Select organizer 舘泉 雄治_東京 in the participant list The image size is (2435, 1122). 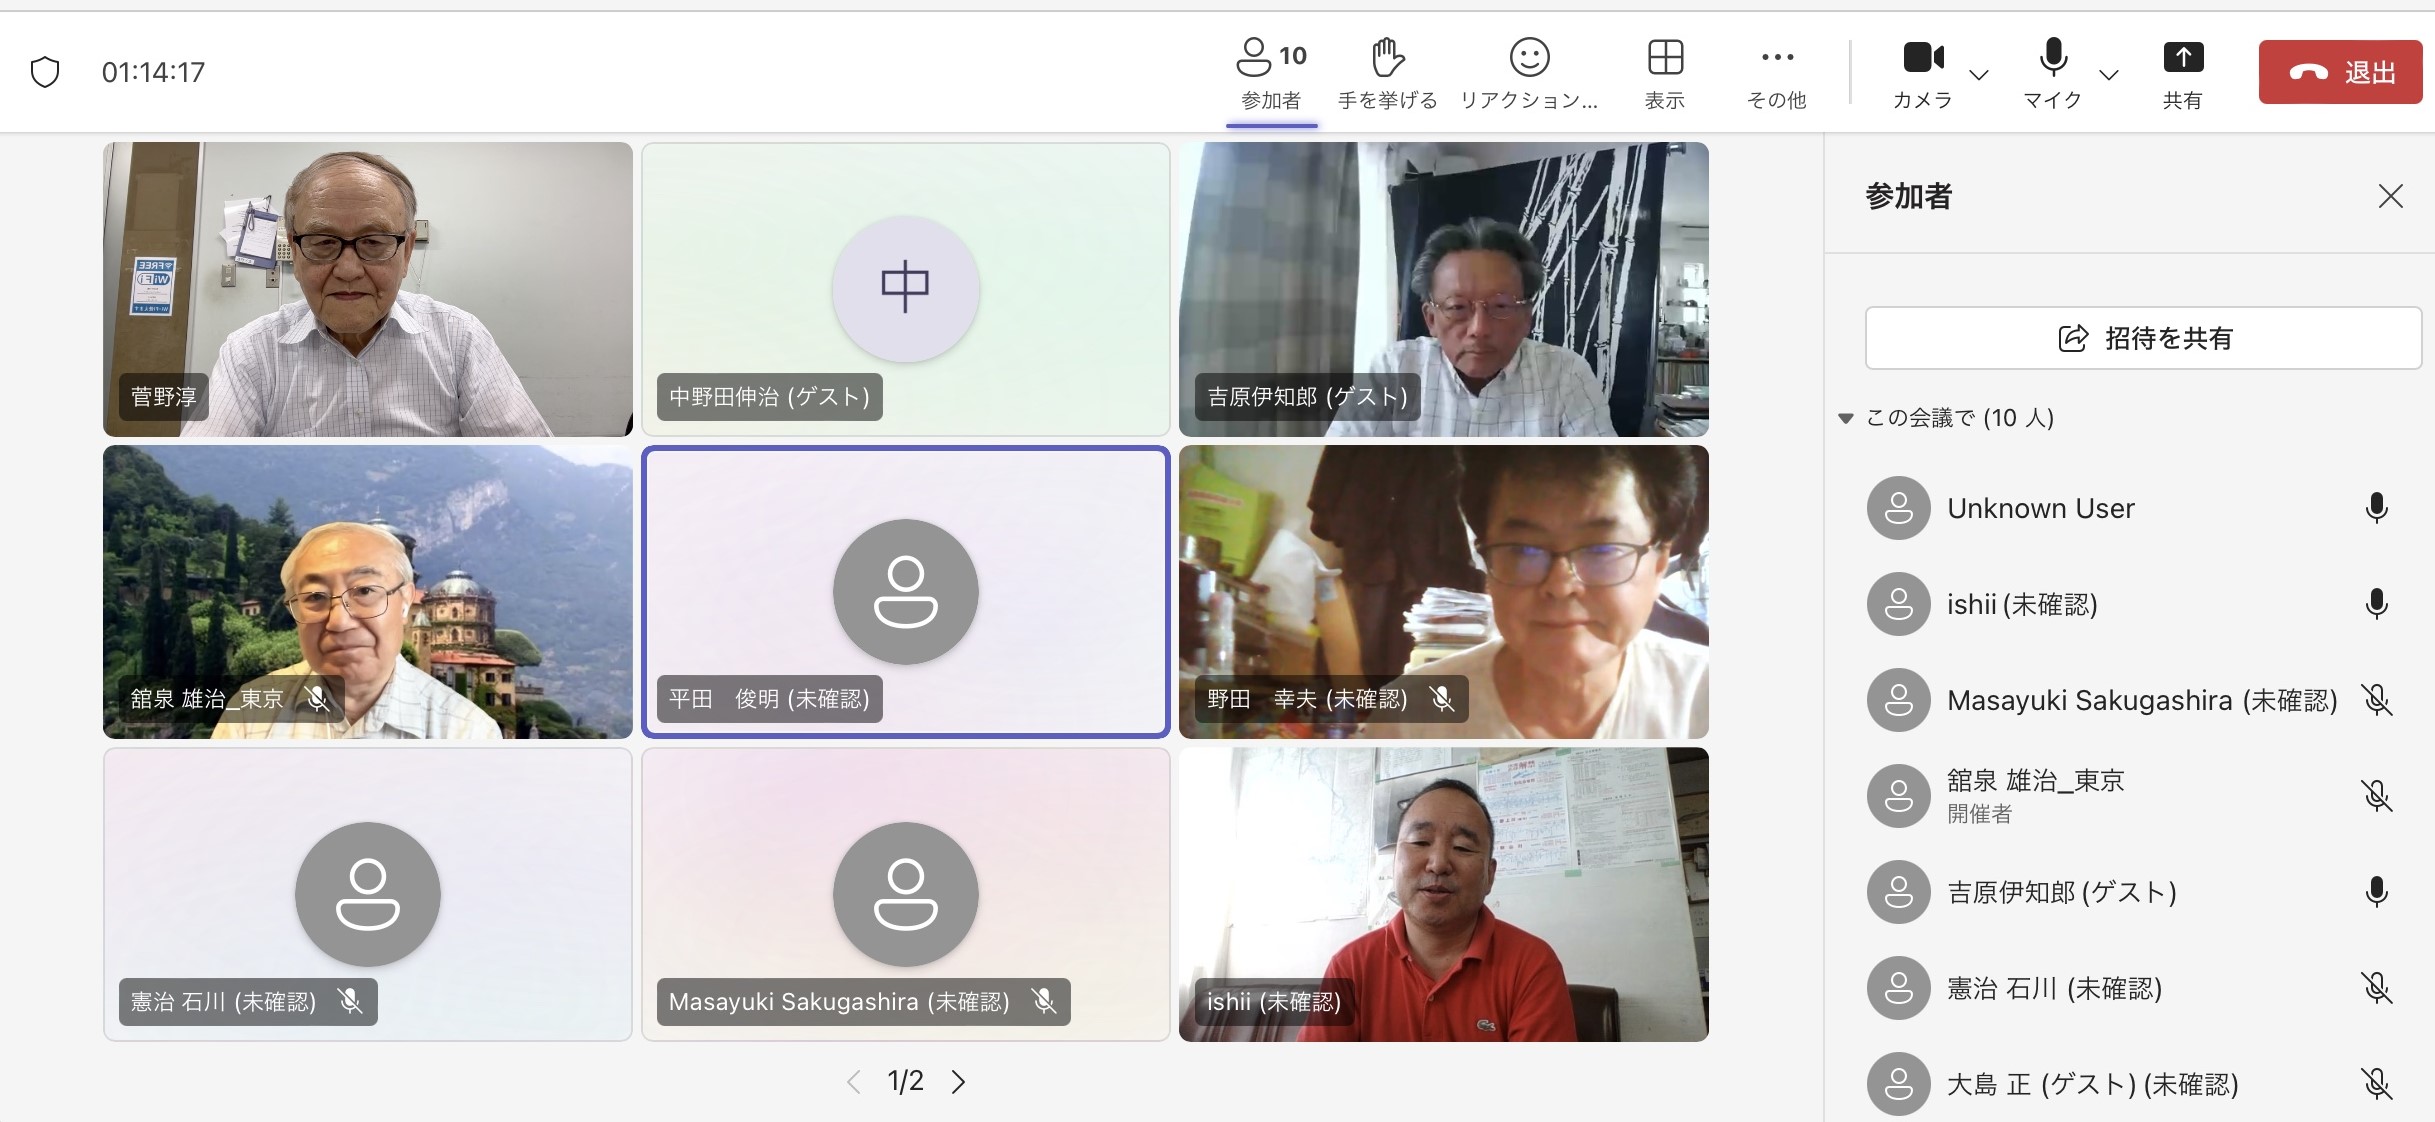coord(2129,796)
